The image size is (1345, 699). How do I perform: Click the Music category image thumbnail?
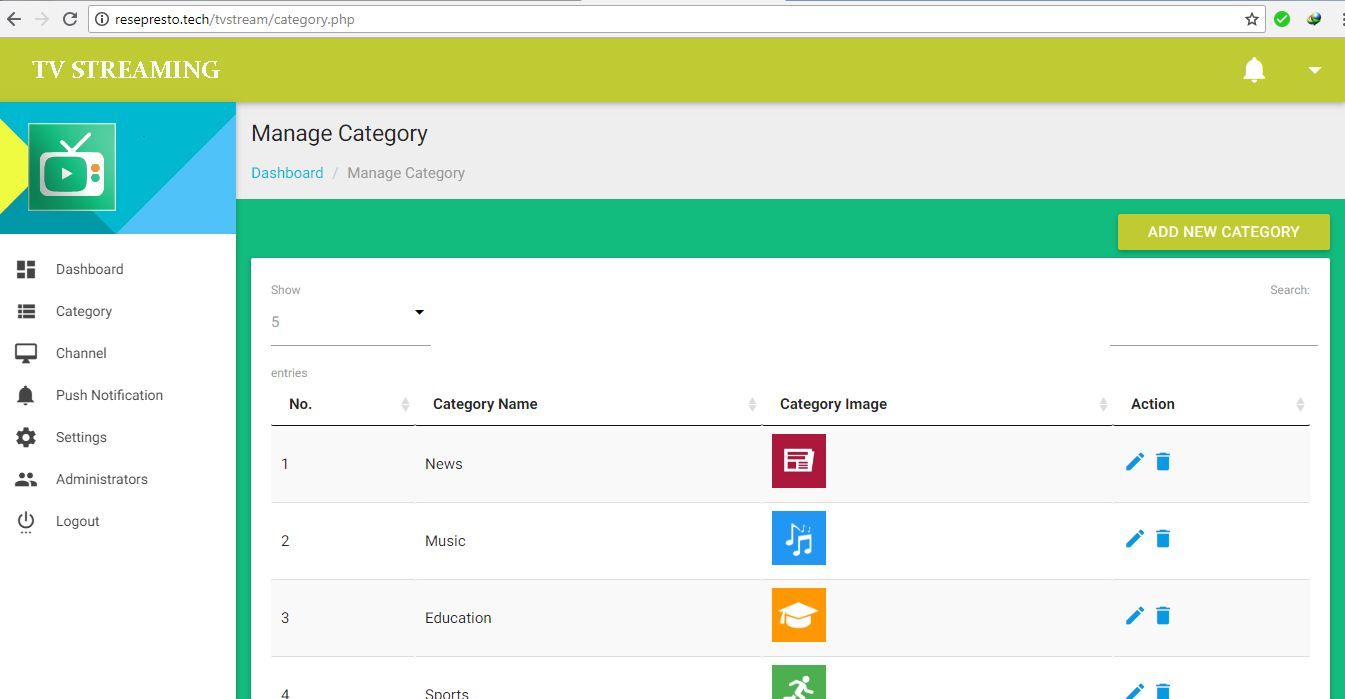pyautogui.click(x=799, y=538)
